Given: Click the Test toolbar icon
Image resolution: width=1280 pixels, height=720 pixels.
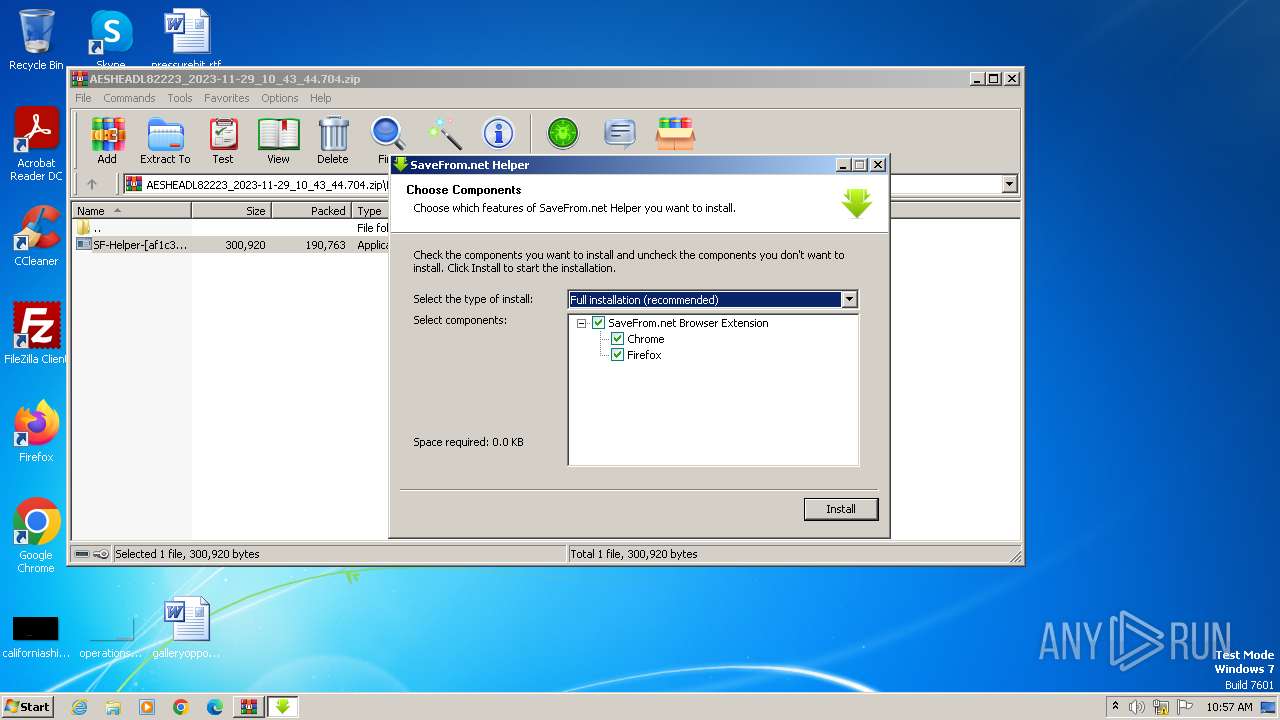Looking at the screenshot, I should click(223, 141).
